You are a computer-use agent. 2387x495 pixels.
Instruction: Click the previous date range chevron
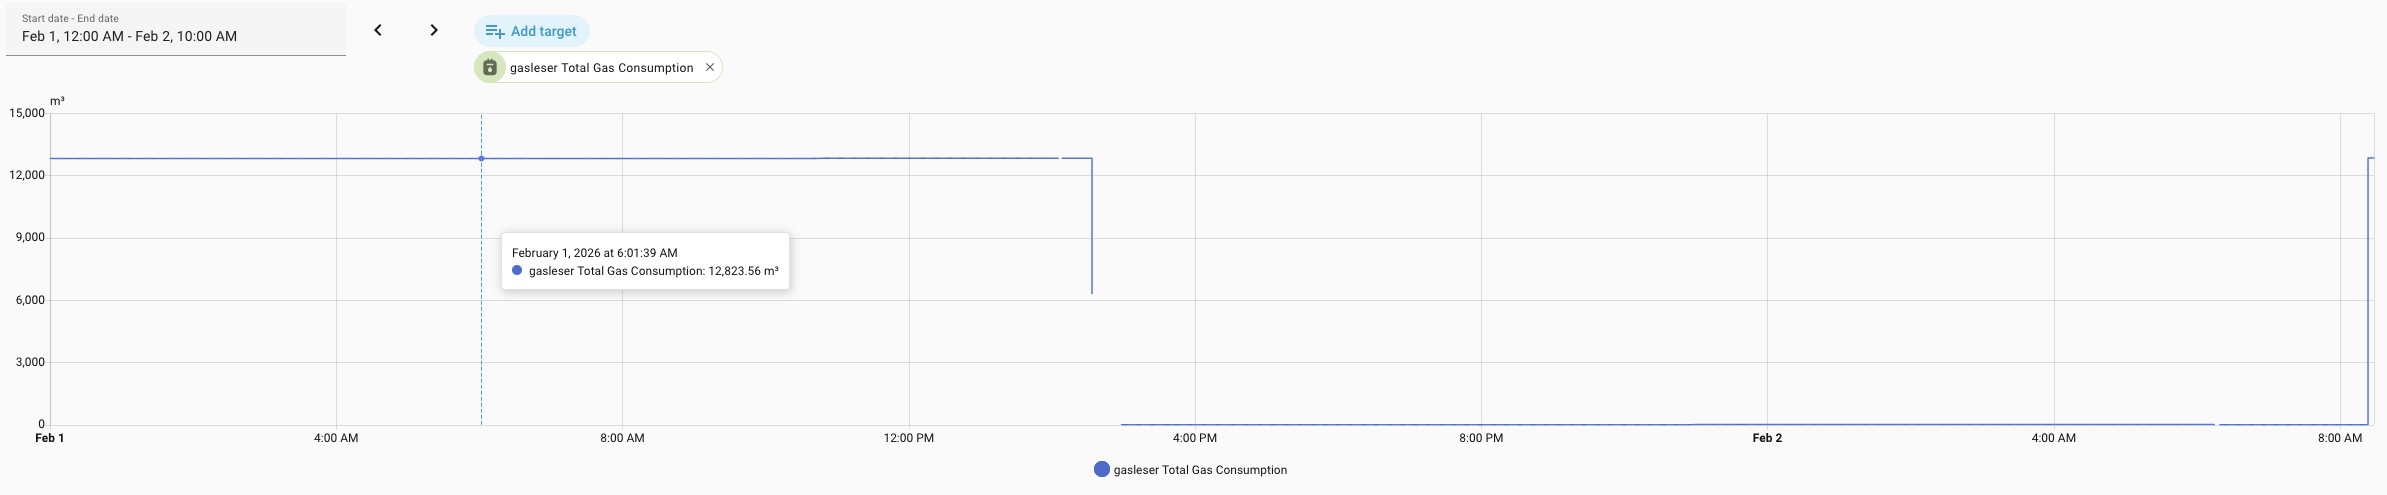coord(378,30)
